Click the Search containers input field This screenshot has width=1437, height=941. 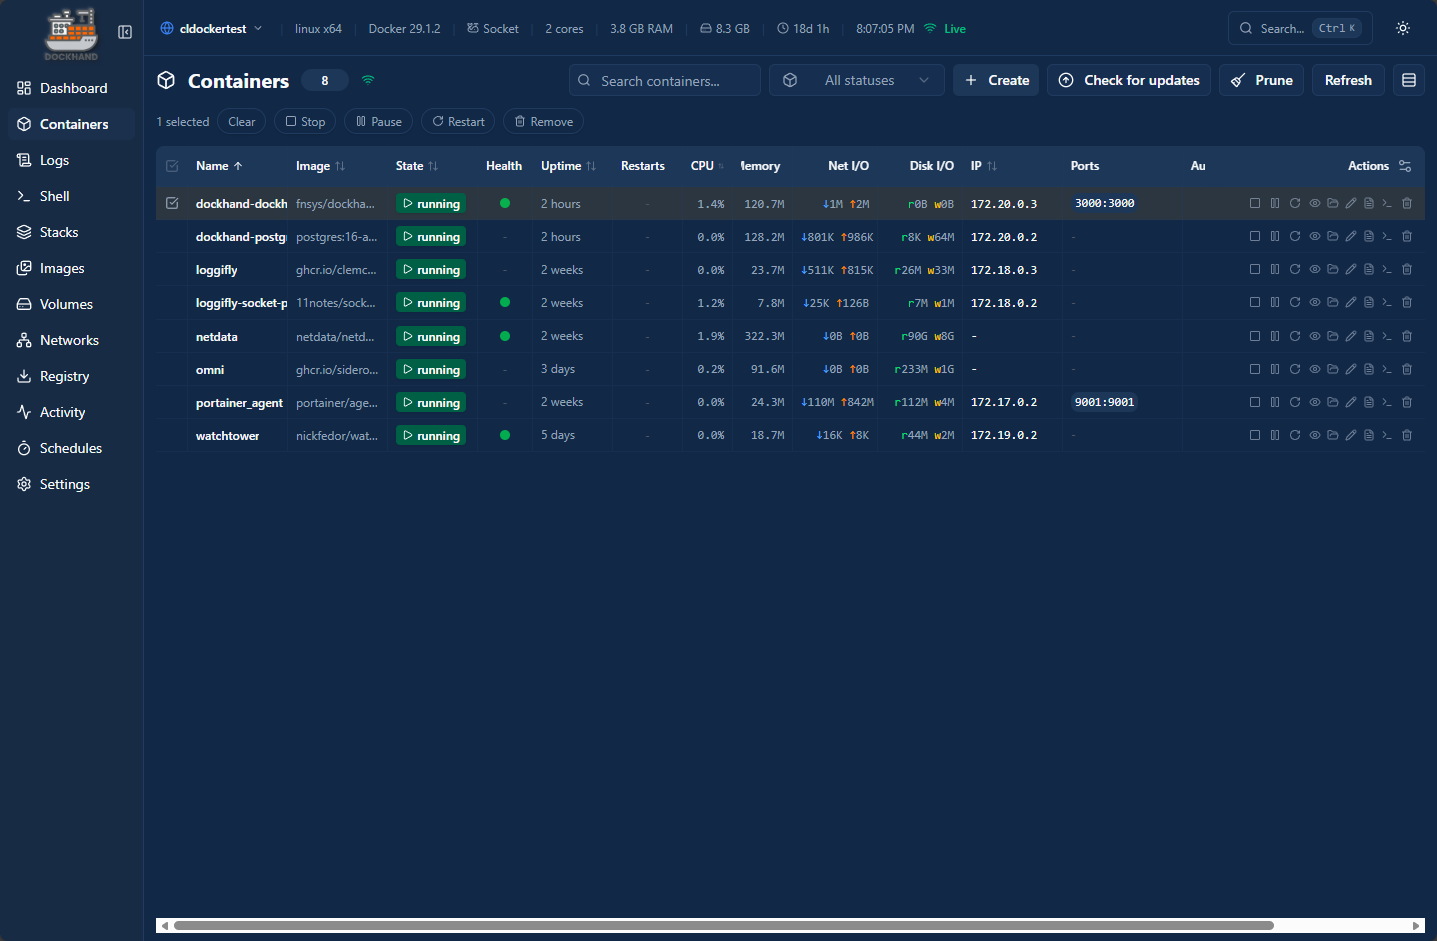click(x=664, y=80)
